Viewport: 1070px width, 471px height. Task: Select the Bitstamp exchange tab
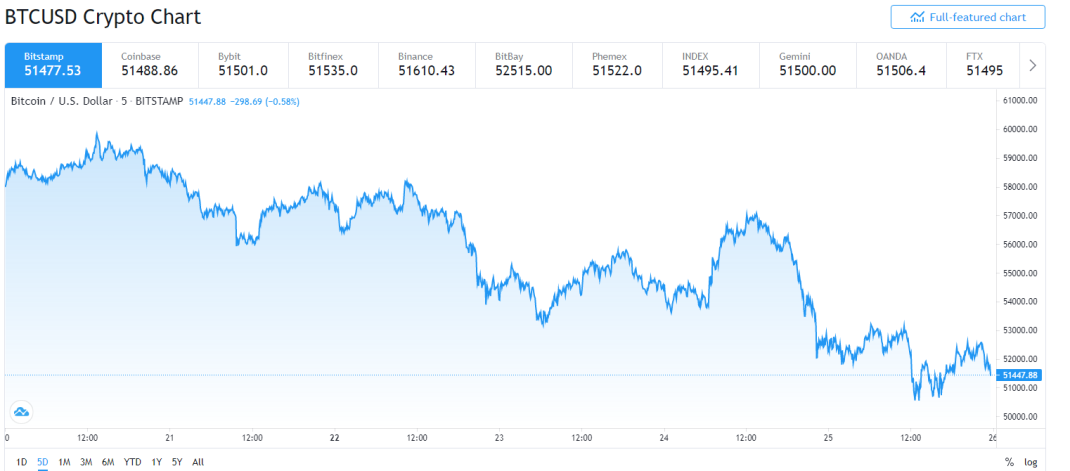[53, 65]
